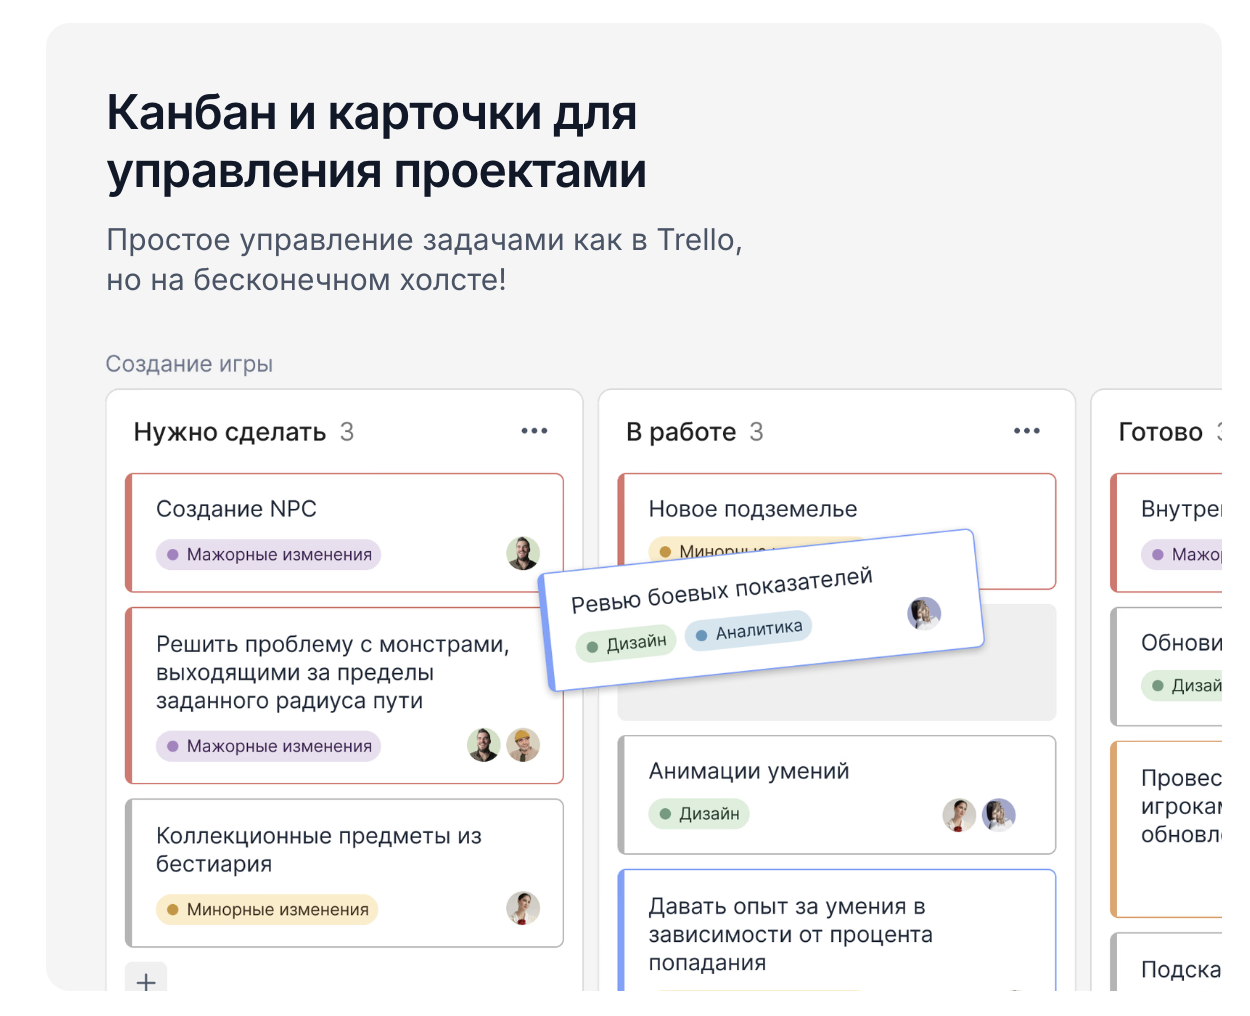Click the avatar on Ревью боевых показателей card
The height and width of the screenshot is (1016, 1250).
(924, 613)
